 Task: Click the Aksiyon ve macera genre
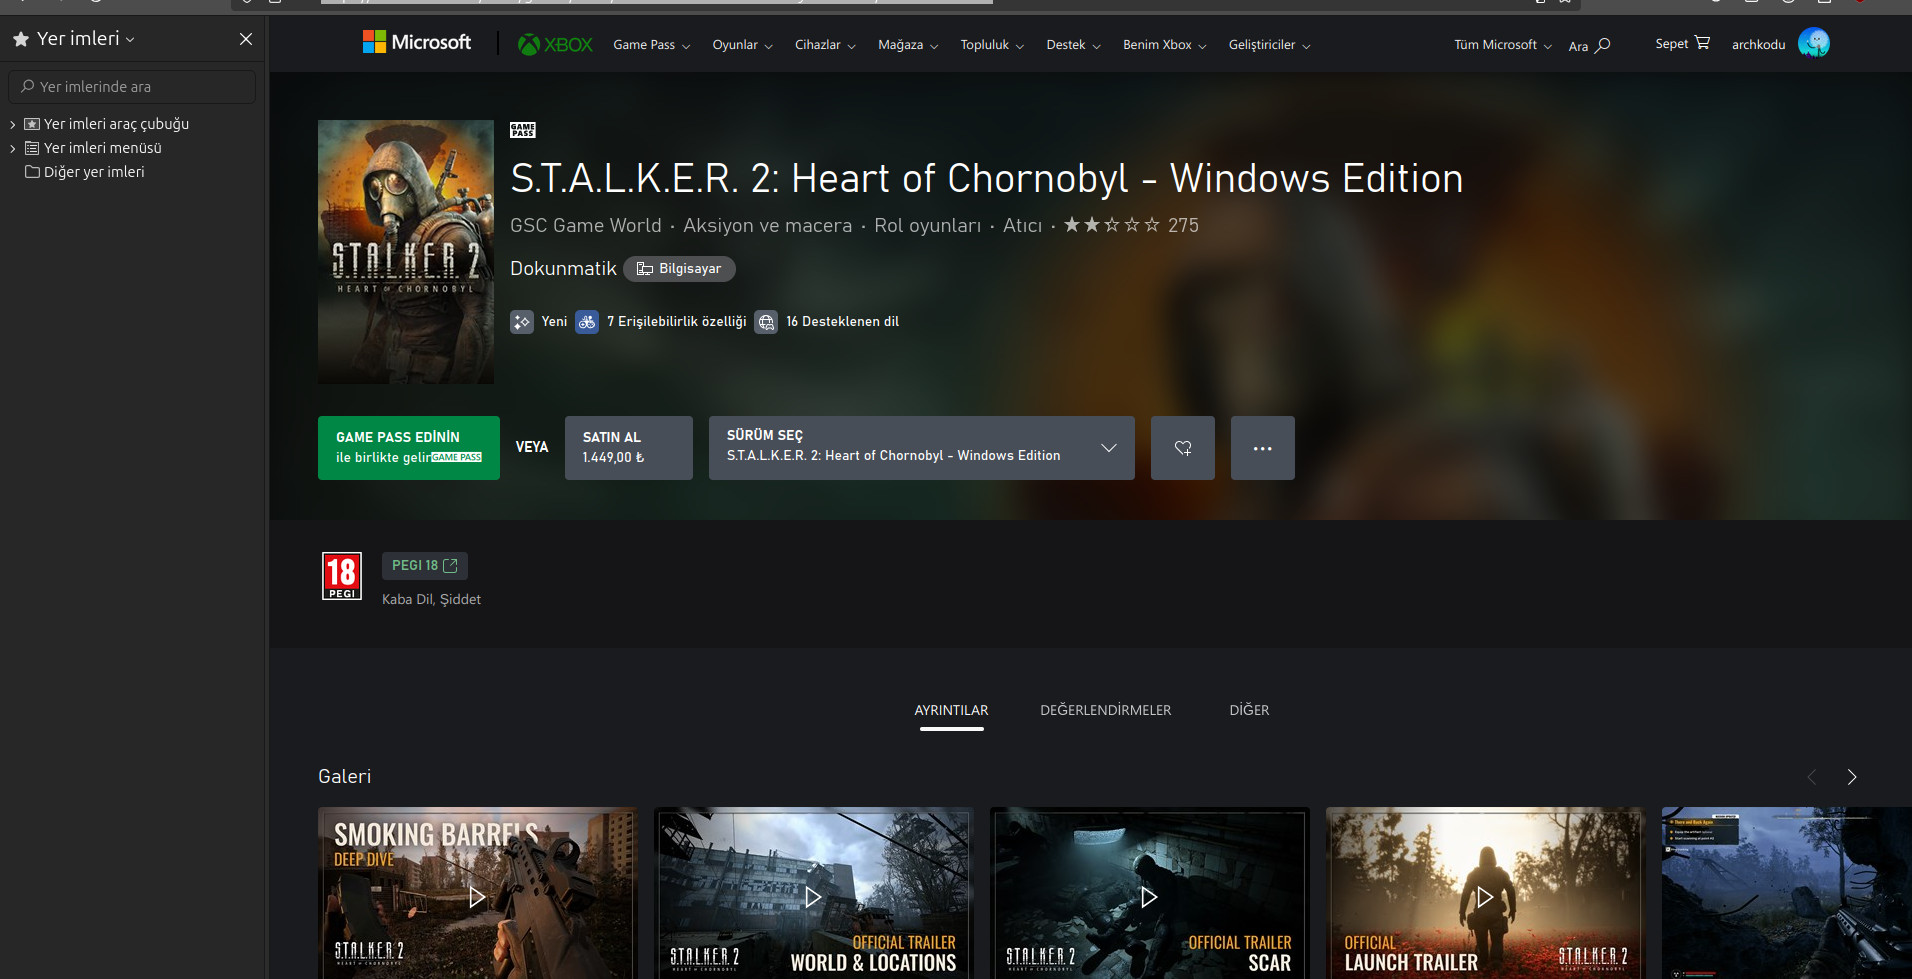click(x=768, y=226)
